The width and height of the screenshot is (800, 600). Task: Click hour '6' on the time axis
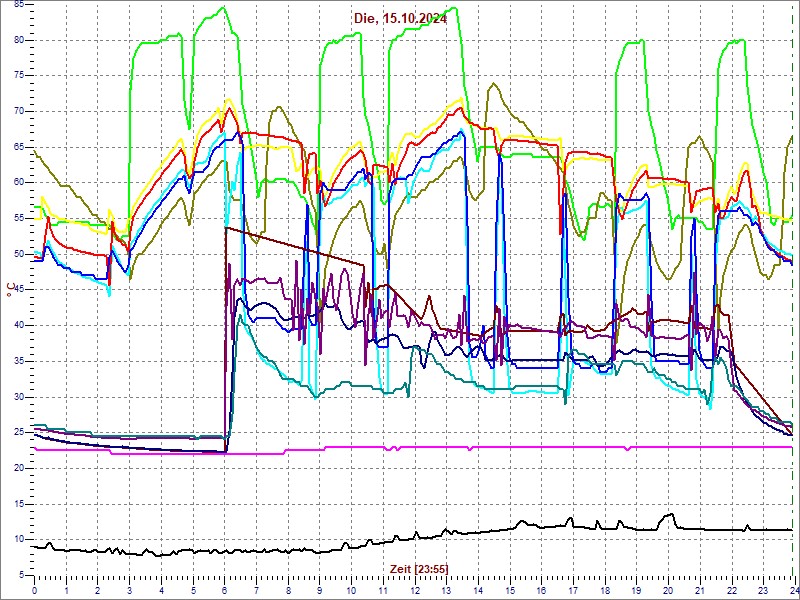click(x=224, y=590)
